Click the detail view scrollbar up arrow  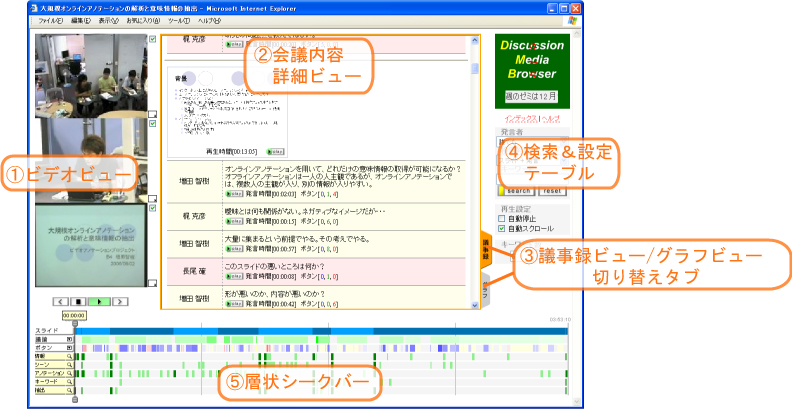pos(475,39)
